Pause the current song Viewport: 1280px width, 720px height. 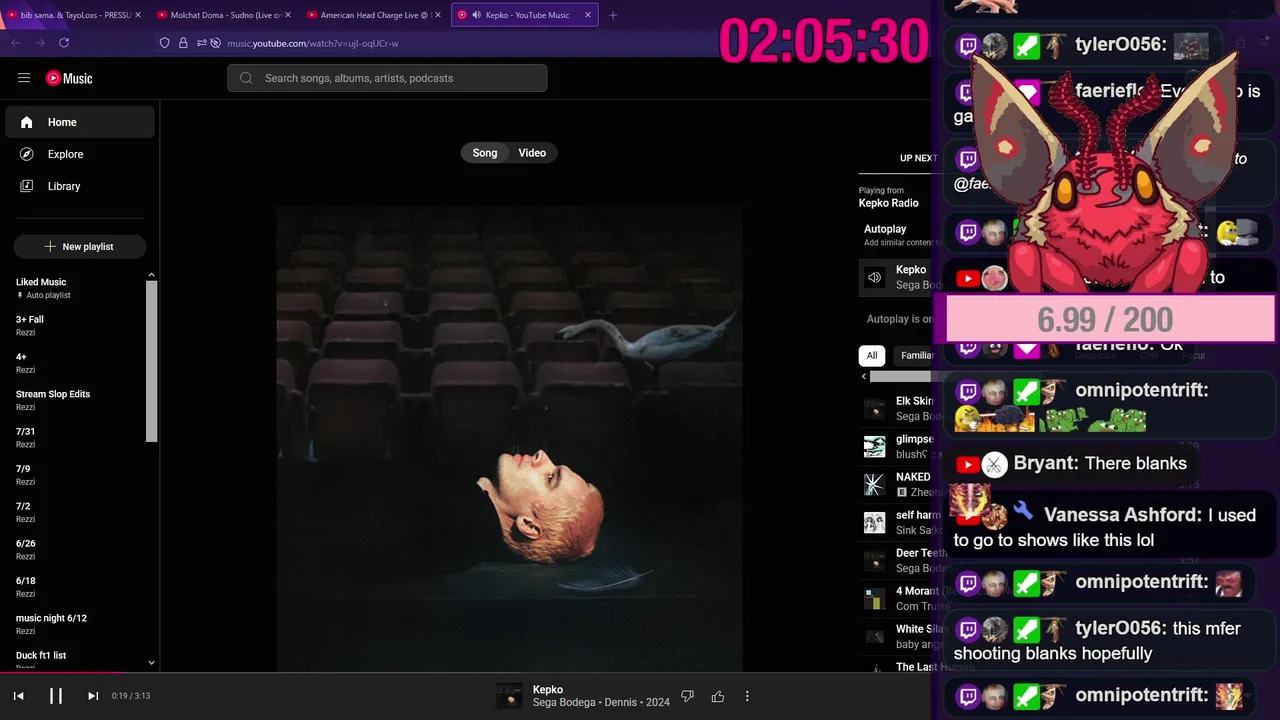56,696
